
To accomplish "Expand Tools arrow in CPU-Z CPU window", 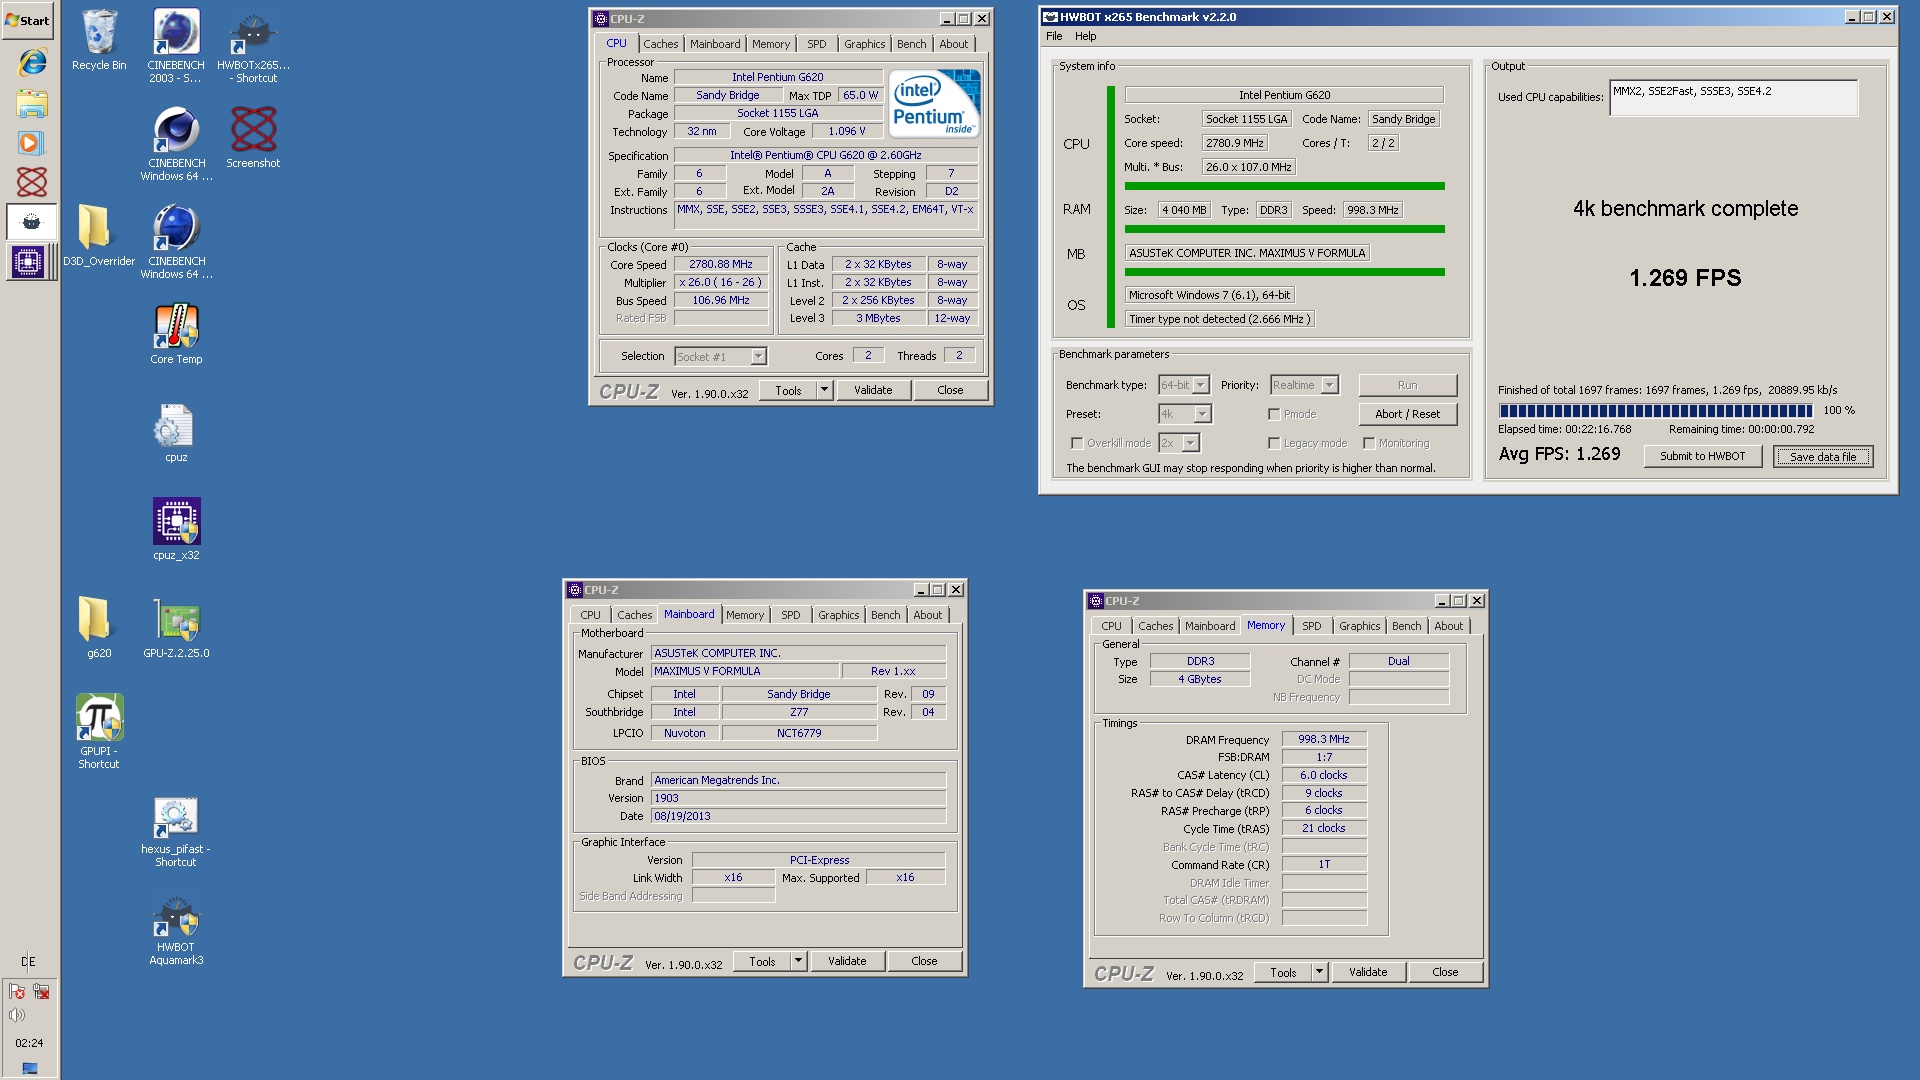I will (x=824, y=390).
